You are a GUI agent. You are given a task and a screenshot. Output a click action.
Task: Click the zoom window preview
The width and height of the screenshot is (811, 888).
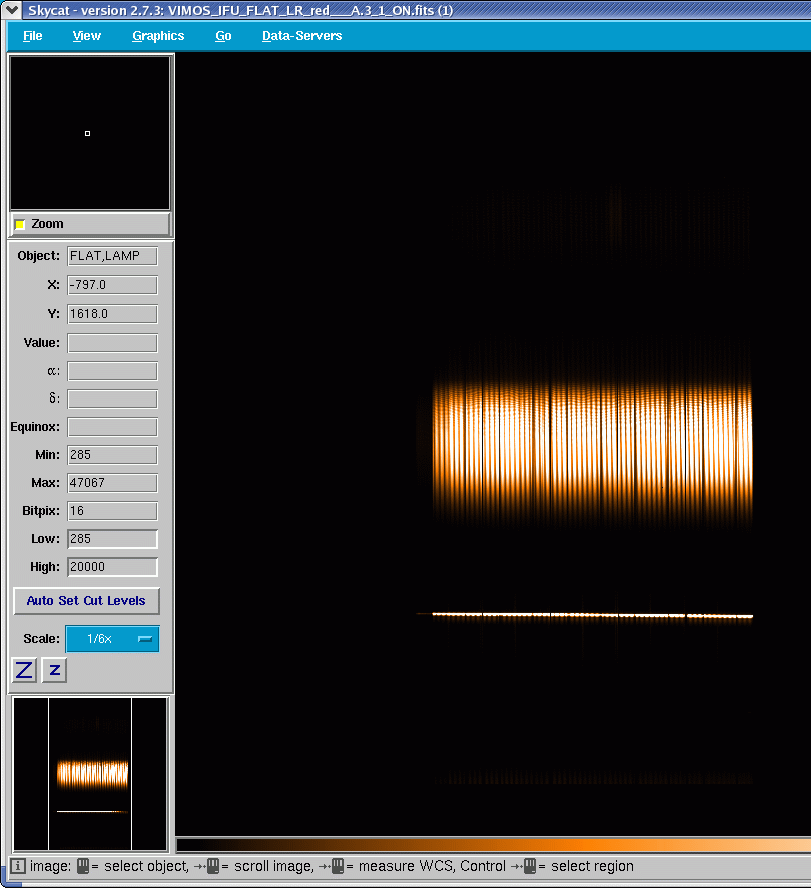tap(90, 133)
